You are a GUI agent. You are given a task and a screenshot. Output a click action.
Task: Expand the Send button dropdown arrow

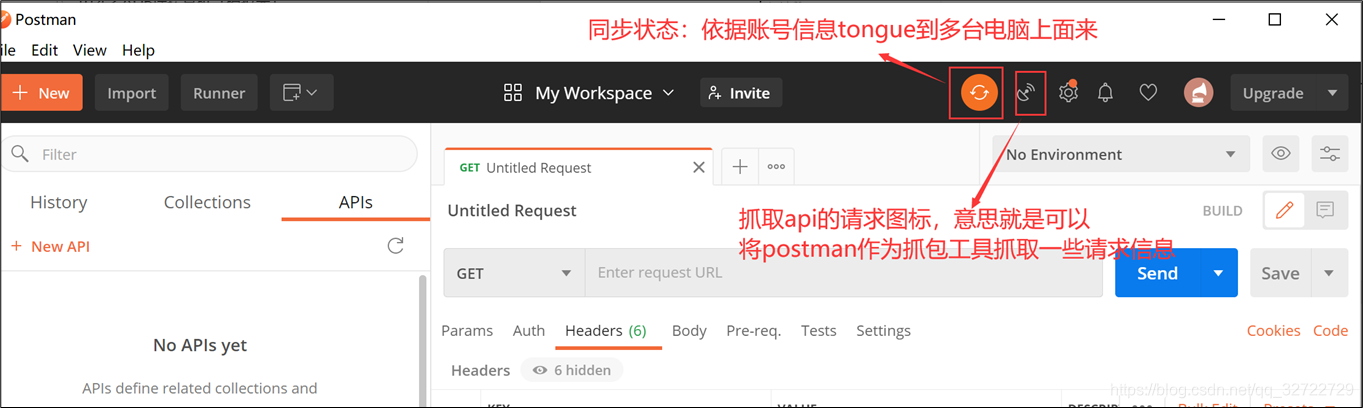(1218, 273)
